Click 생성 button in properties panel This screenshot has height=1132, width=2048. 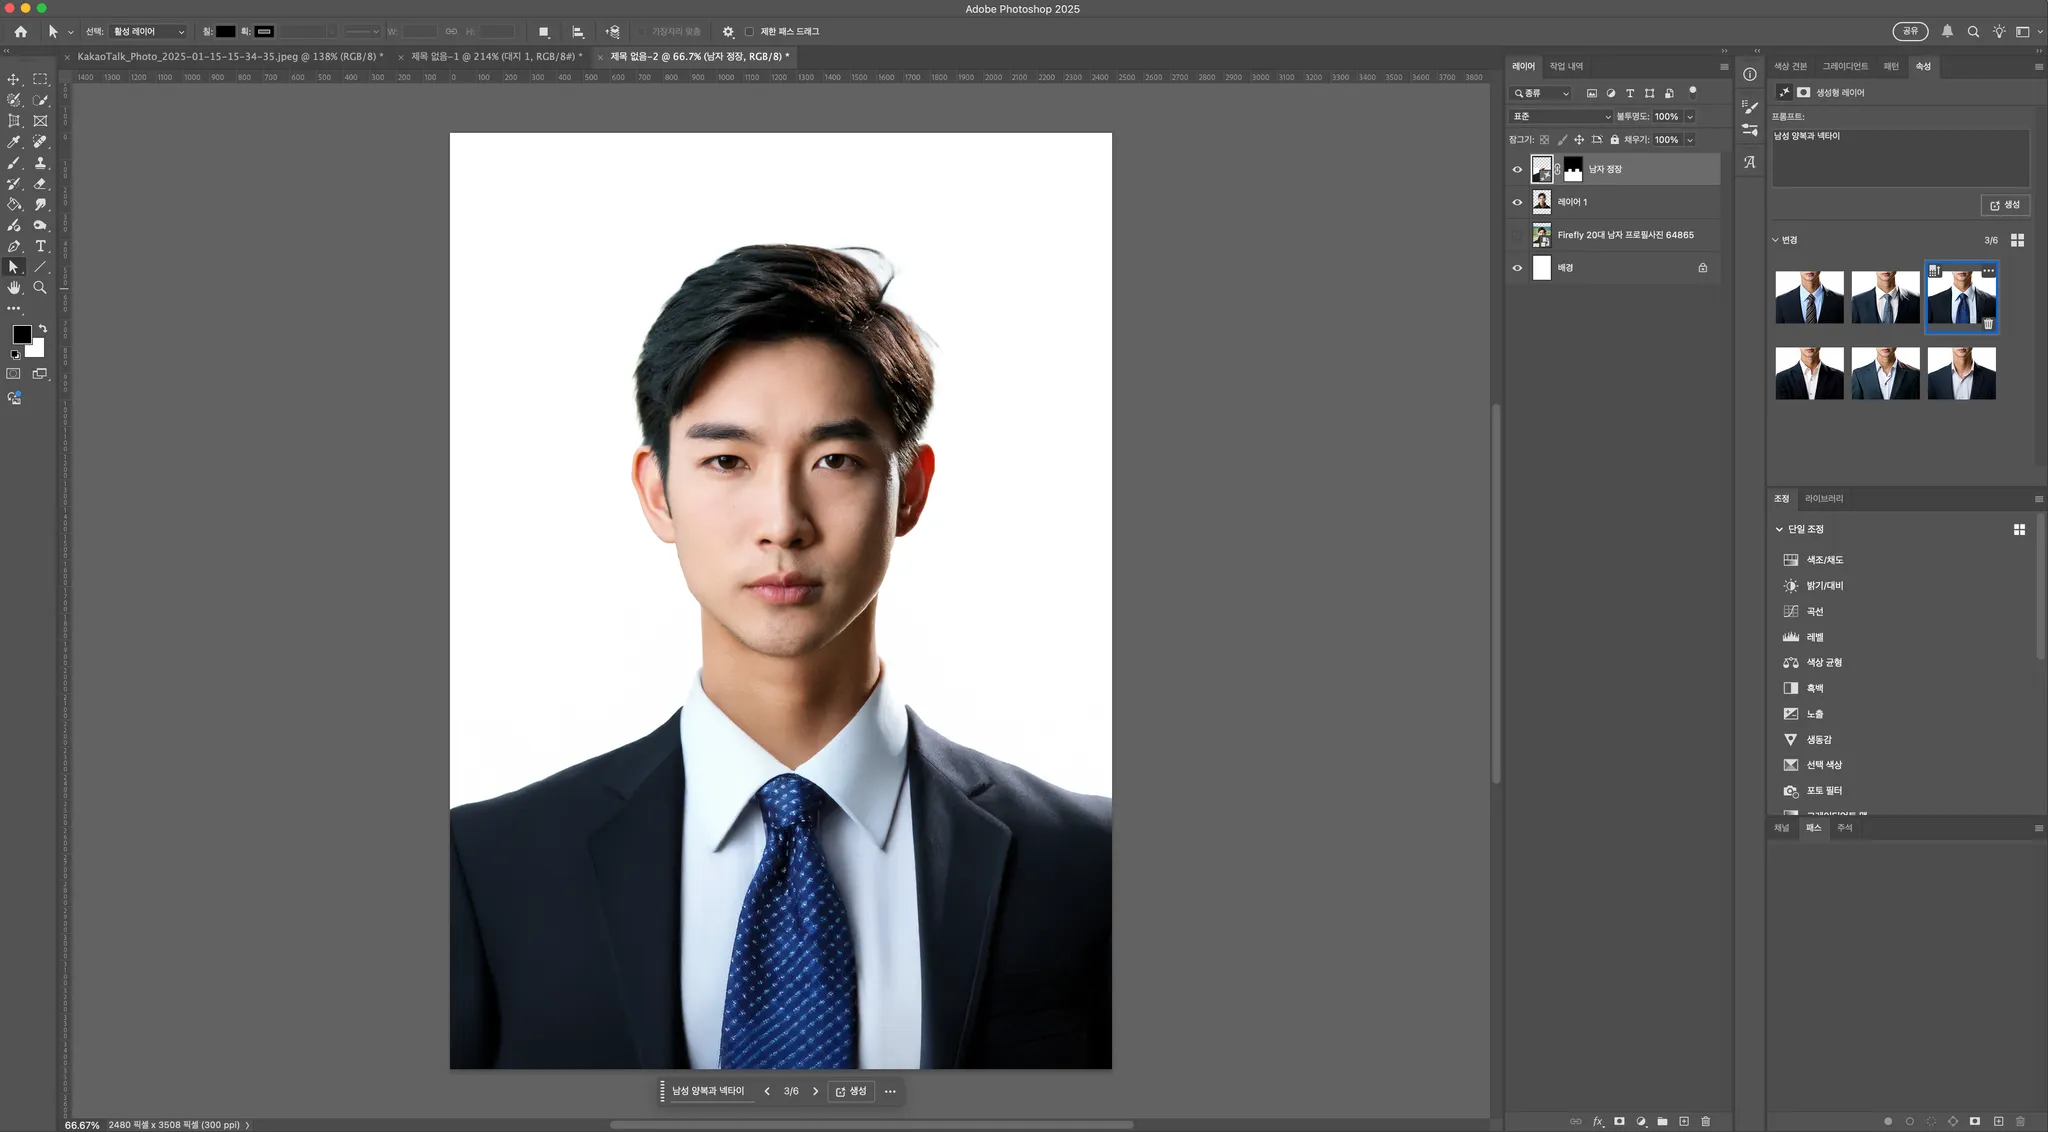[x=2005, y=205]
